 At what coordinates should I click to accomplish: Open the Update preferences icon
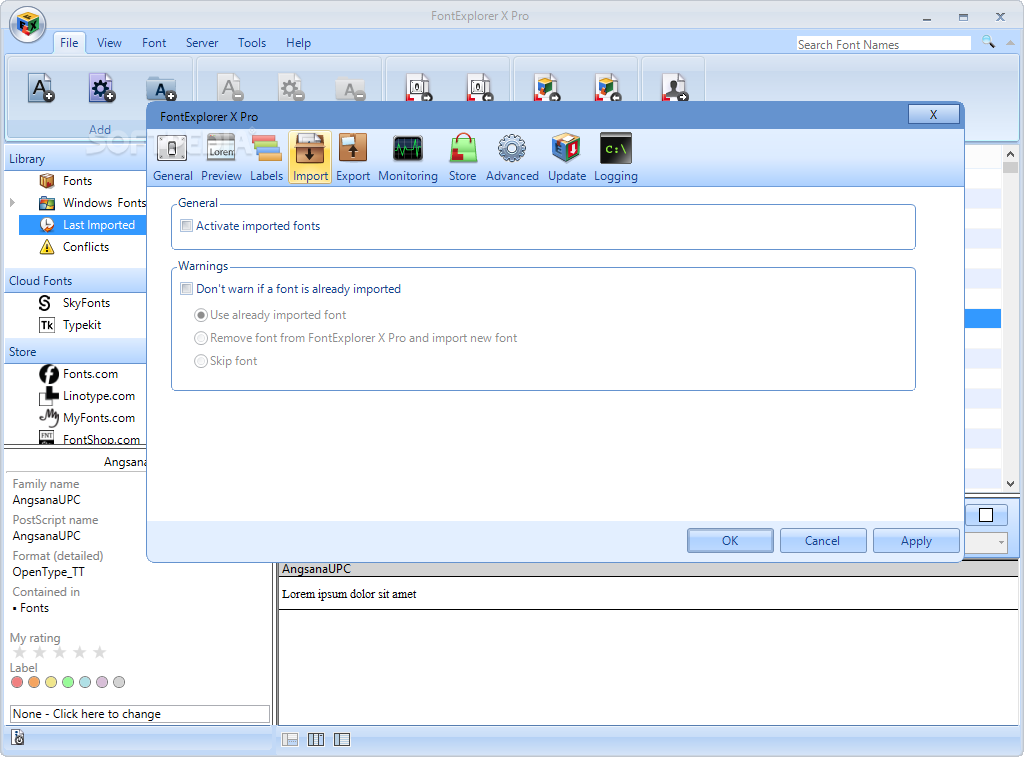566,157
